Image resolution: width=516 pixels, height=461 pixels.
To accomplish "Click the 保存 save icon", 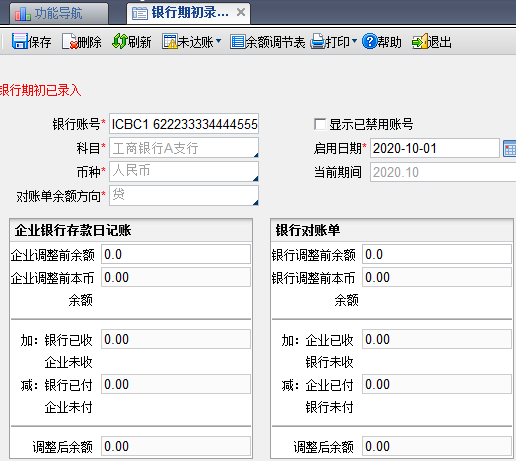I will [x=20, y=41].
